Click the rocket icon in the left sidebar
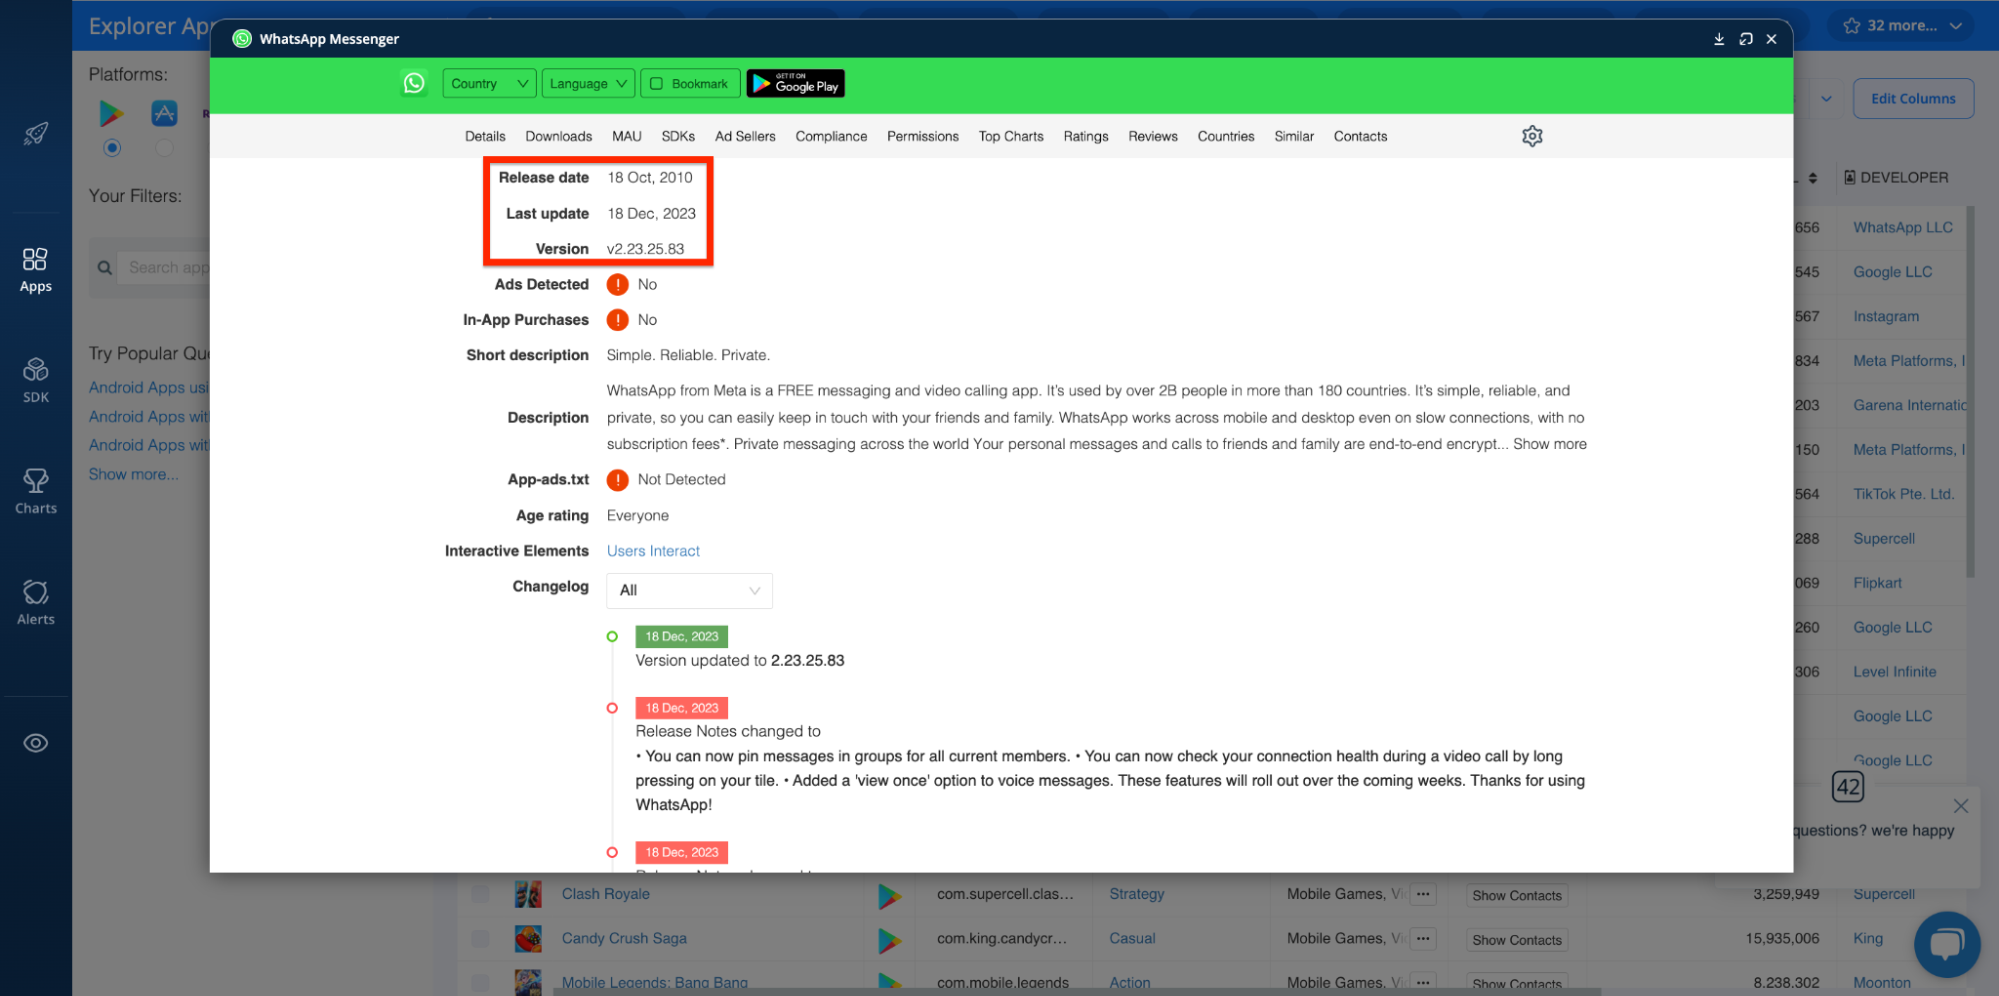 36,134
